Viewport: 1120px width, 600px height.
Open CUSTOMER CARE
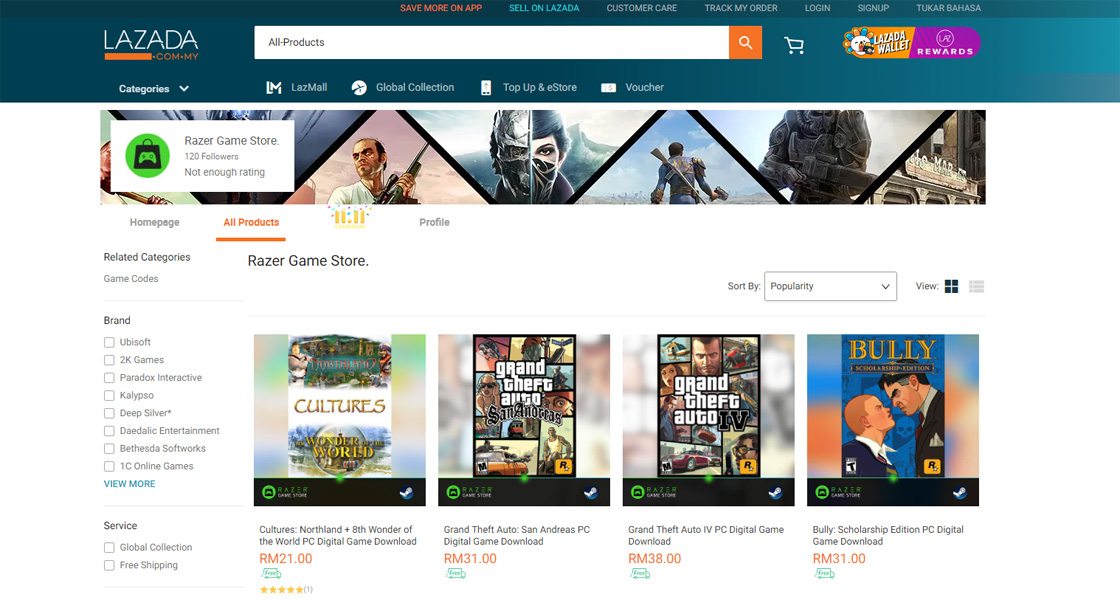tap(641, 9)
